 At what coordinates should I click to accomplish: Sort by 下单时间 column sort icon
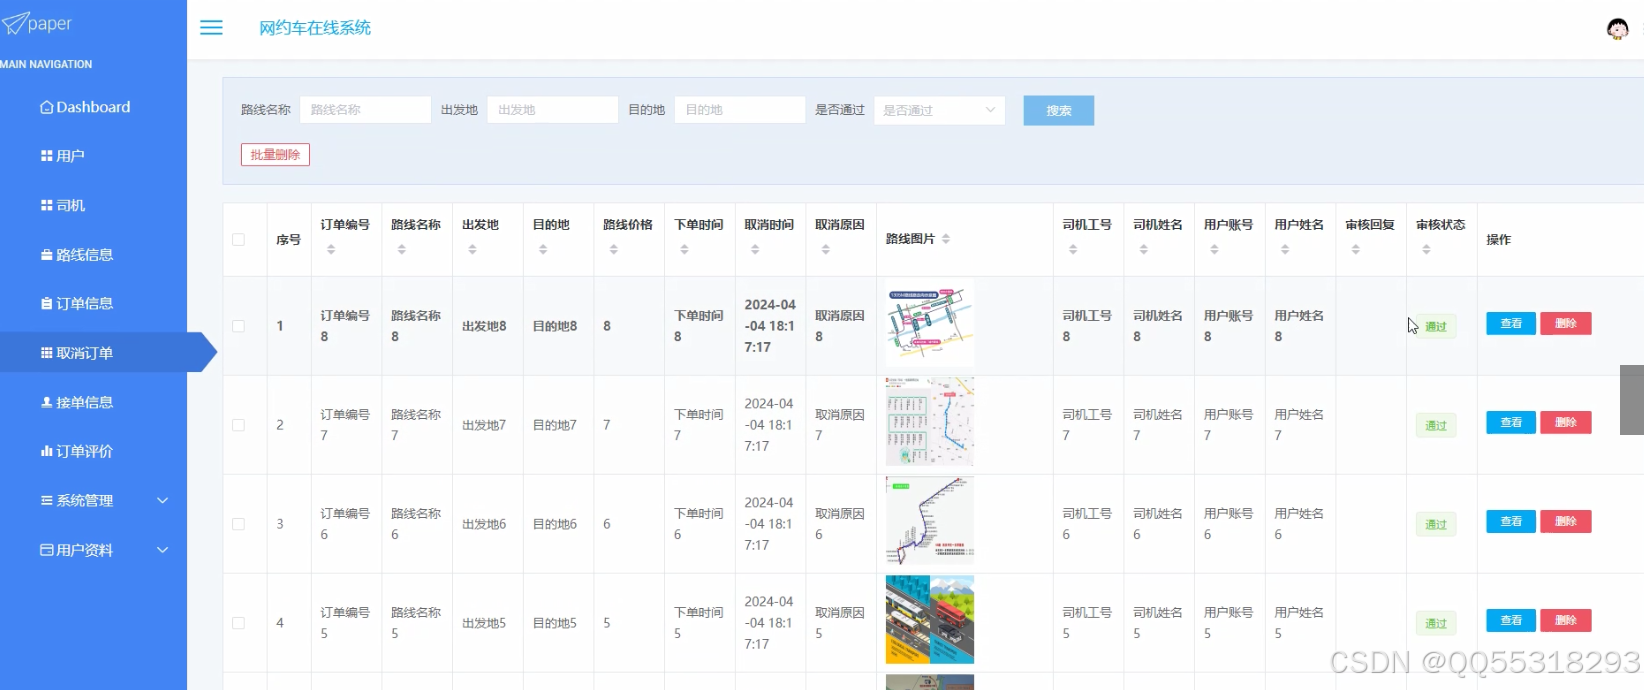coord(685,250)
